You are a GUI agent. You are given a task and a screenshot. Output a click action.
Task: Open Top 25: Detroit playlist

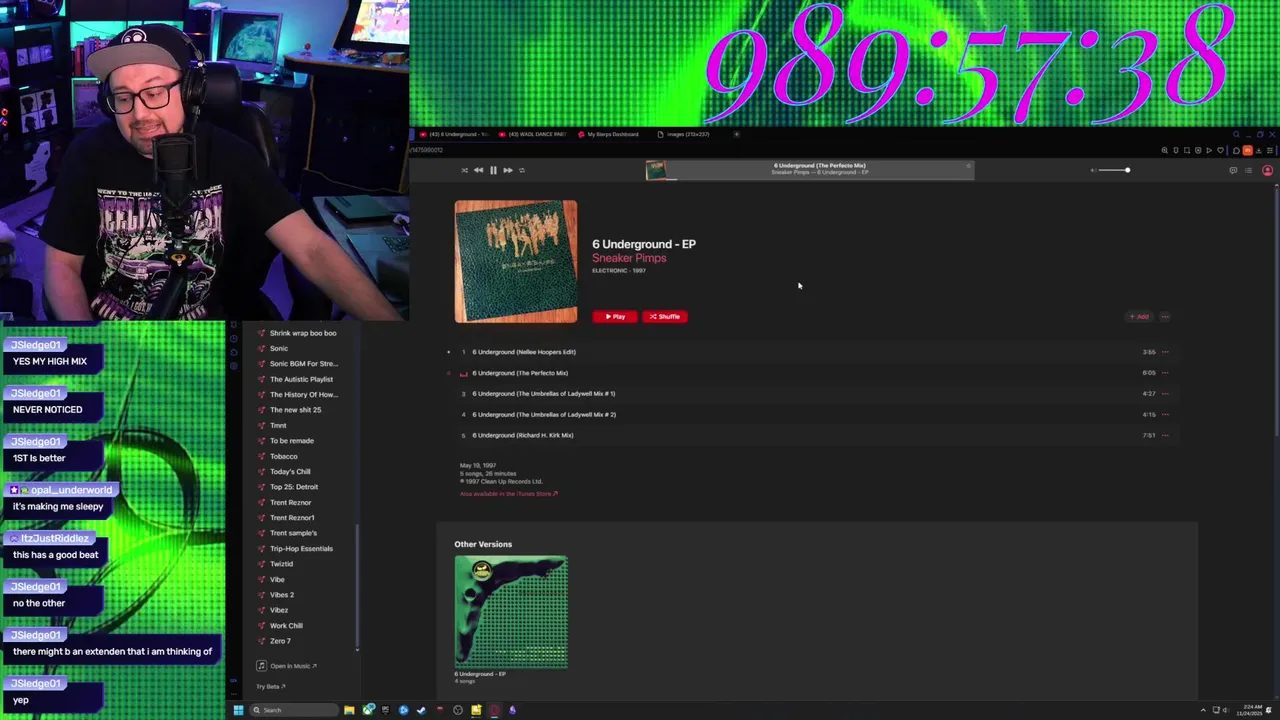[294, 487]
